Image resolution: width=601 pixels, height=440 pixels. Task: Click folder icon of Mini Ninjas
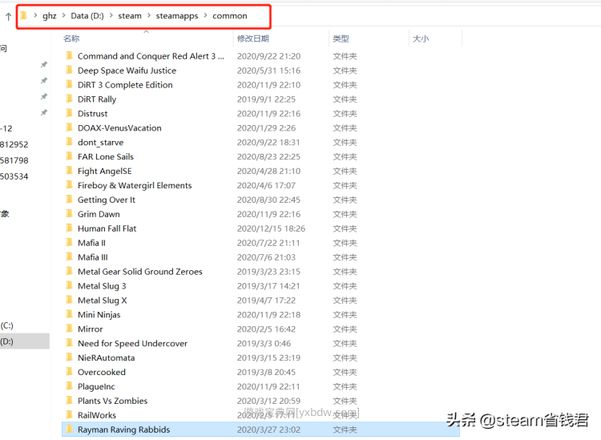click(69, 314)
